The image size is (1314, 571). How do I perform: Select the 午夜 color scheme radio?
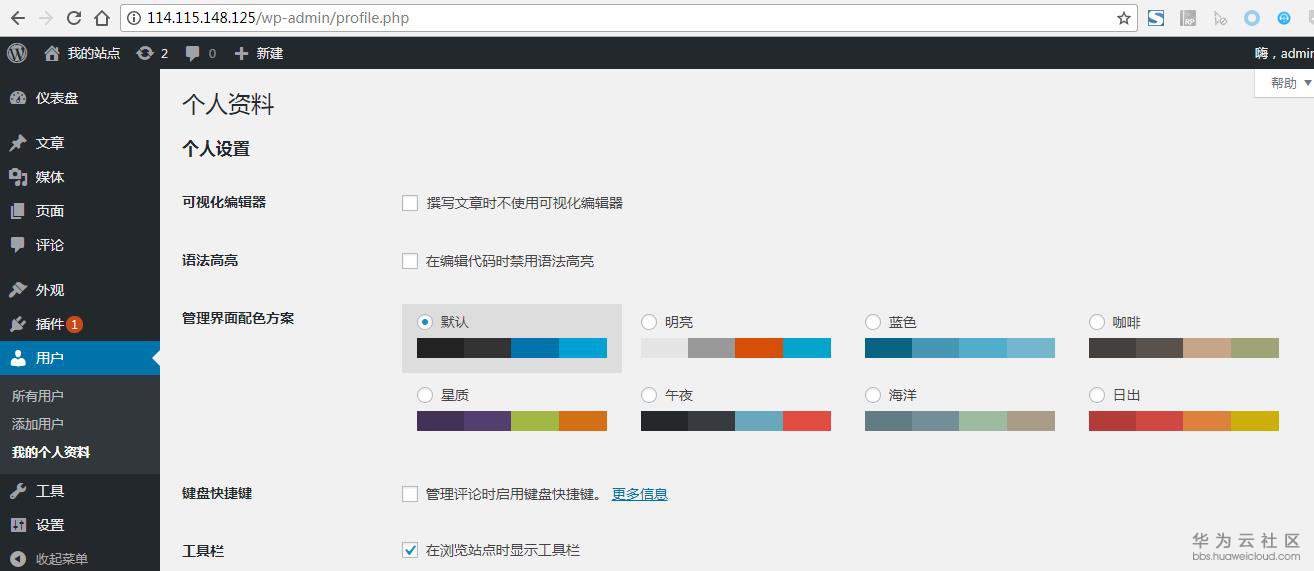[649, 395]
